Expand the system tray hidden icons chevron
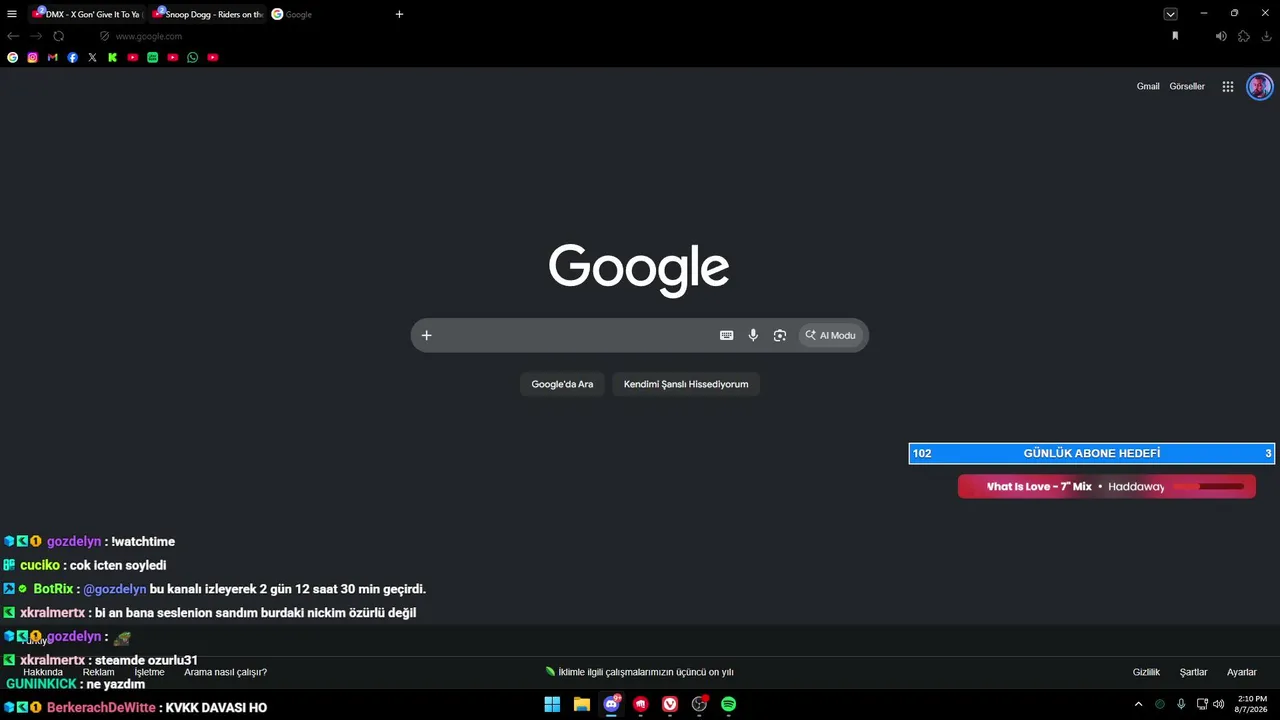 [x=1138, y=704]
